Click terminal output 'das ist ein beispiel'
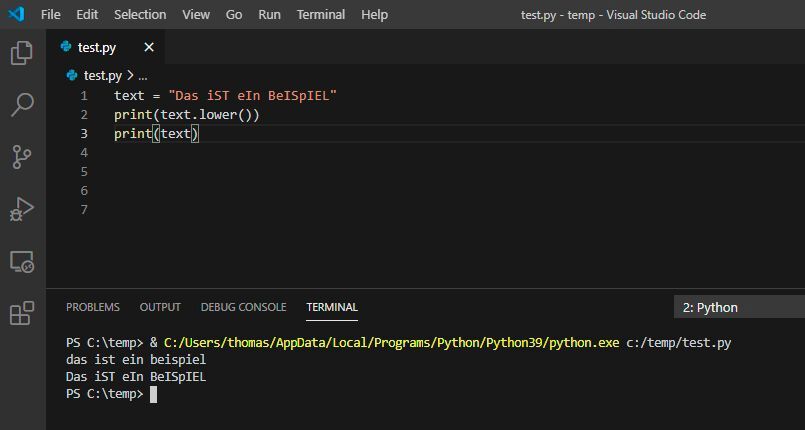 [x=136, y=359]
